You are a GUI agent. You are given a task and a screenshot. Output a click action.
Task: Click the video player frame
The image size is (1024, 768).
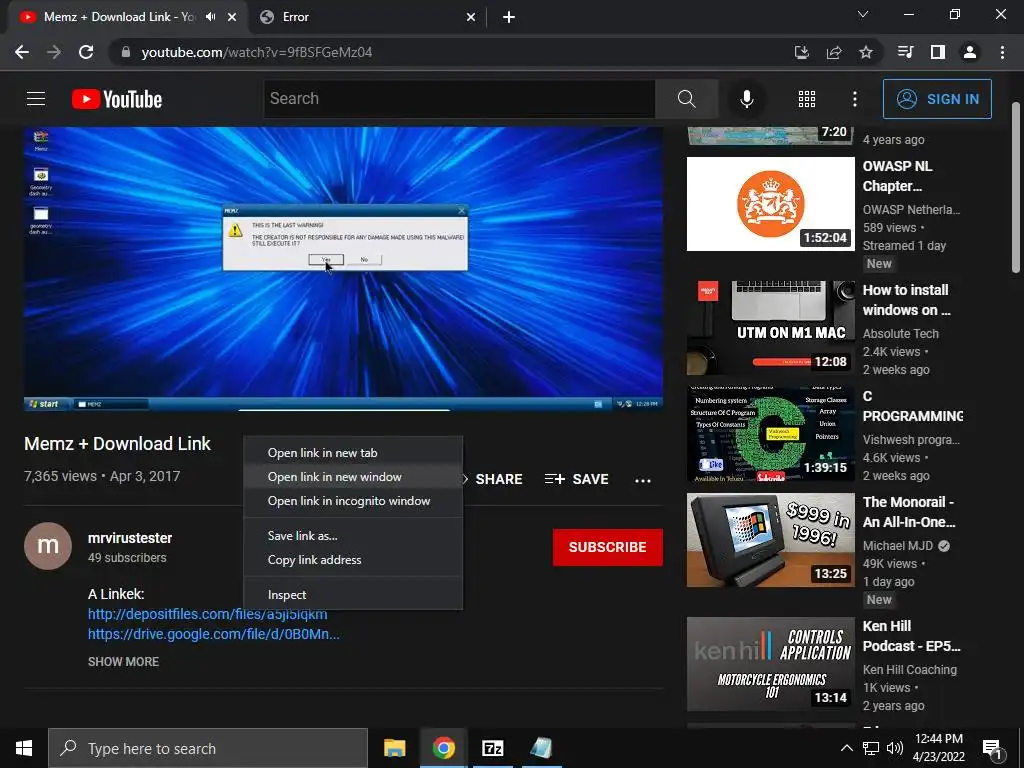pyautogui.click(x=344, y=268)
